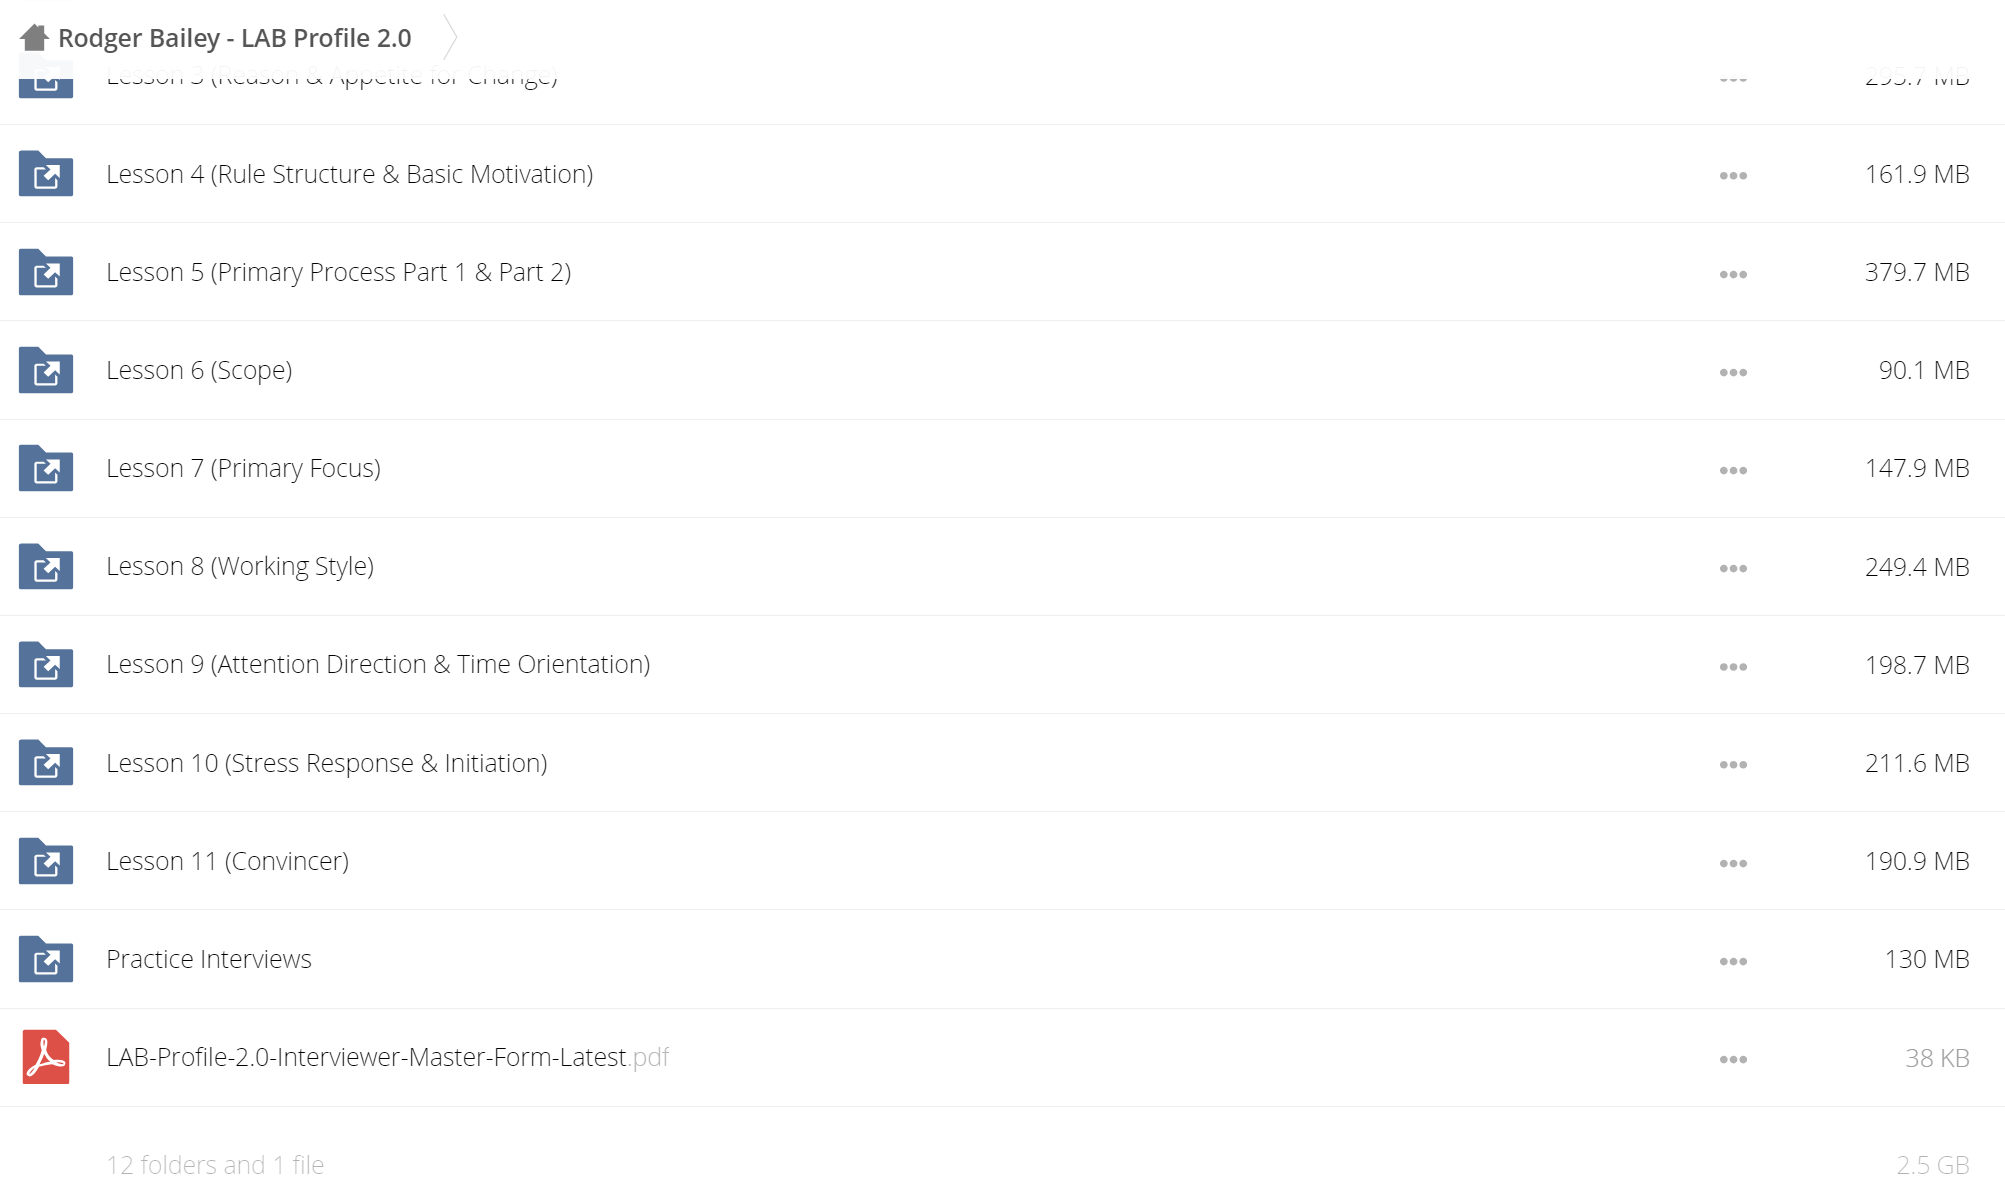Open LAB-Profile-2.0-Interviewer-Master-Form-Latest.pdf
Screen dimensions: 2005x1190
pyautogui.click(x=387, y=1057)
